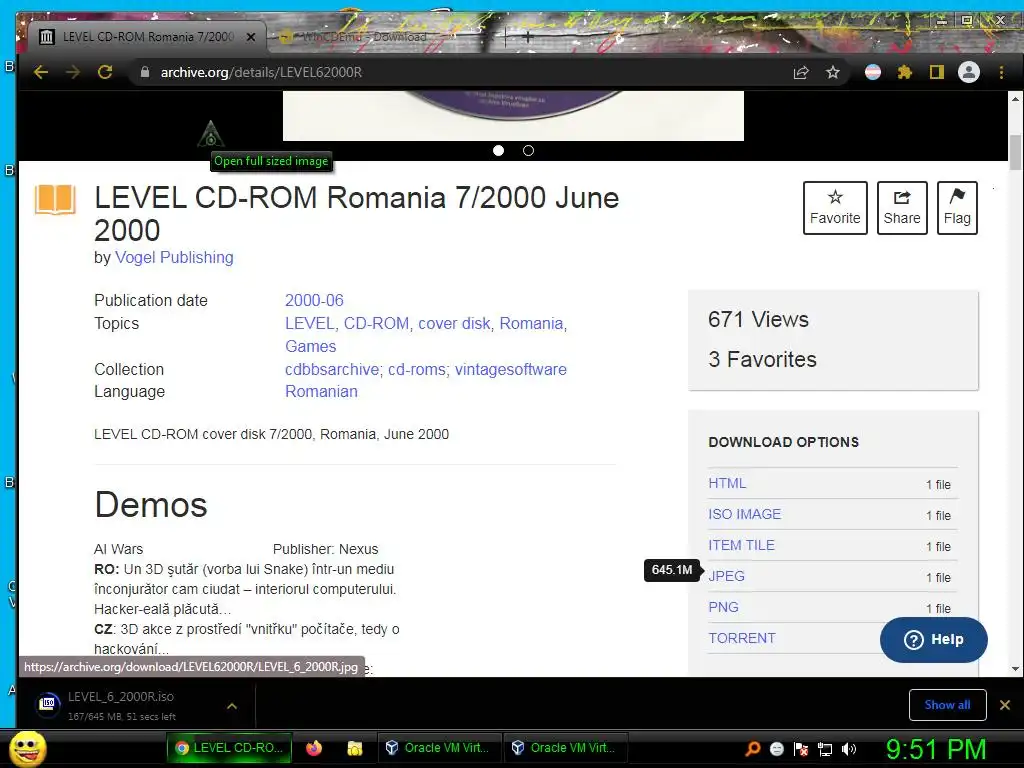
Task: Open the Games topic link
Action: (310, 346)
